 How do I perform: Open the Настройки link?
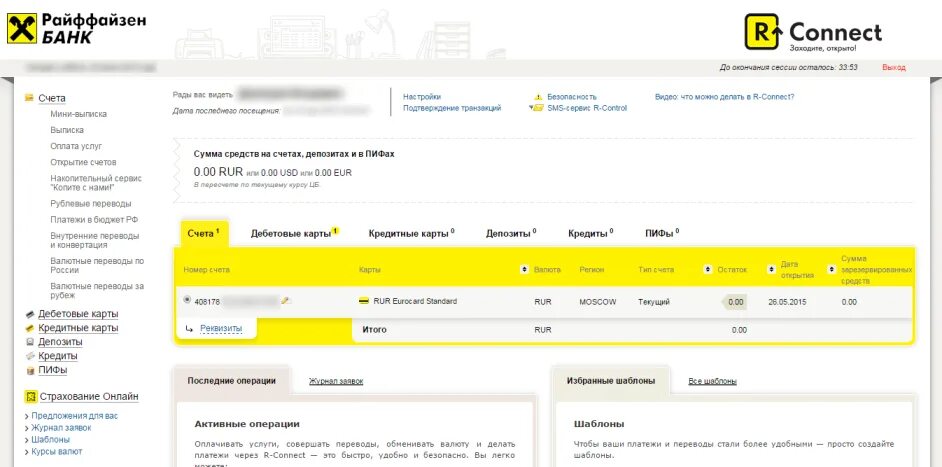coord(422,96)
